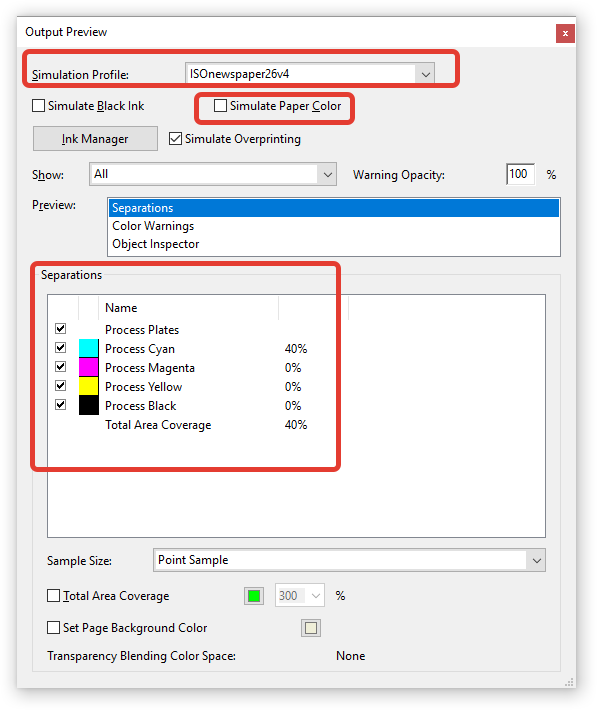Click the Process Plates row label
This screenshot has width=597, height=710.
click(x=142, y=330)
